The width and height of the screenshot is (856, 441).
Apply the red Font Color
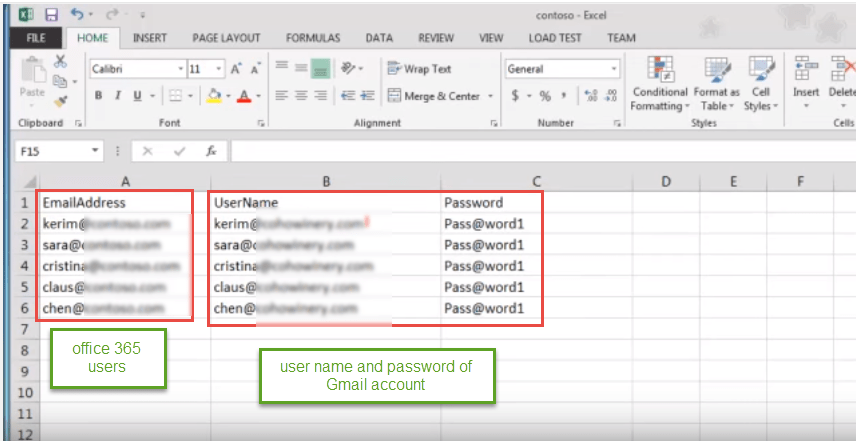[x=244, y=96]
